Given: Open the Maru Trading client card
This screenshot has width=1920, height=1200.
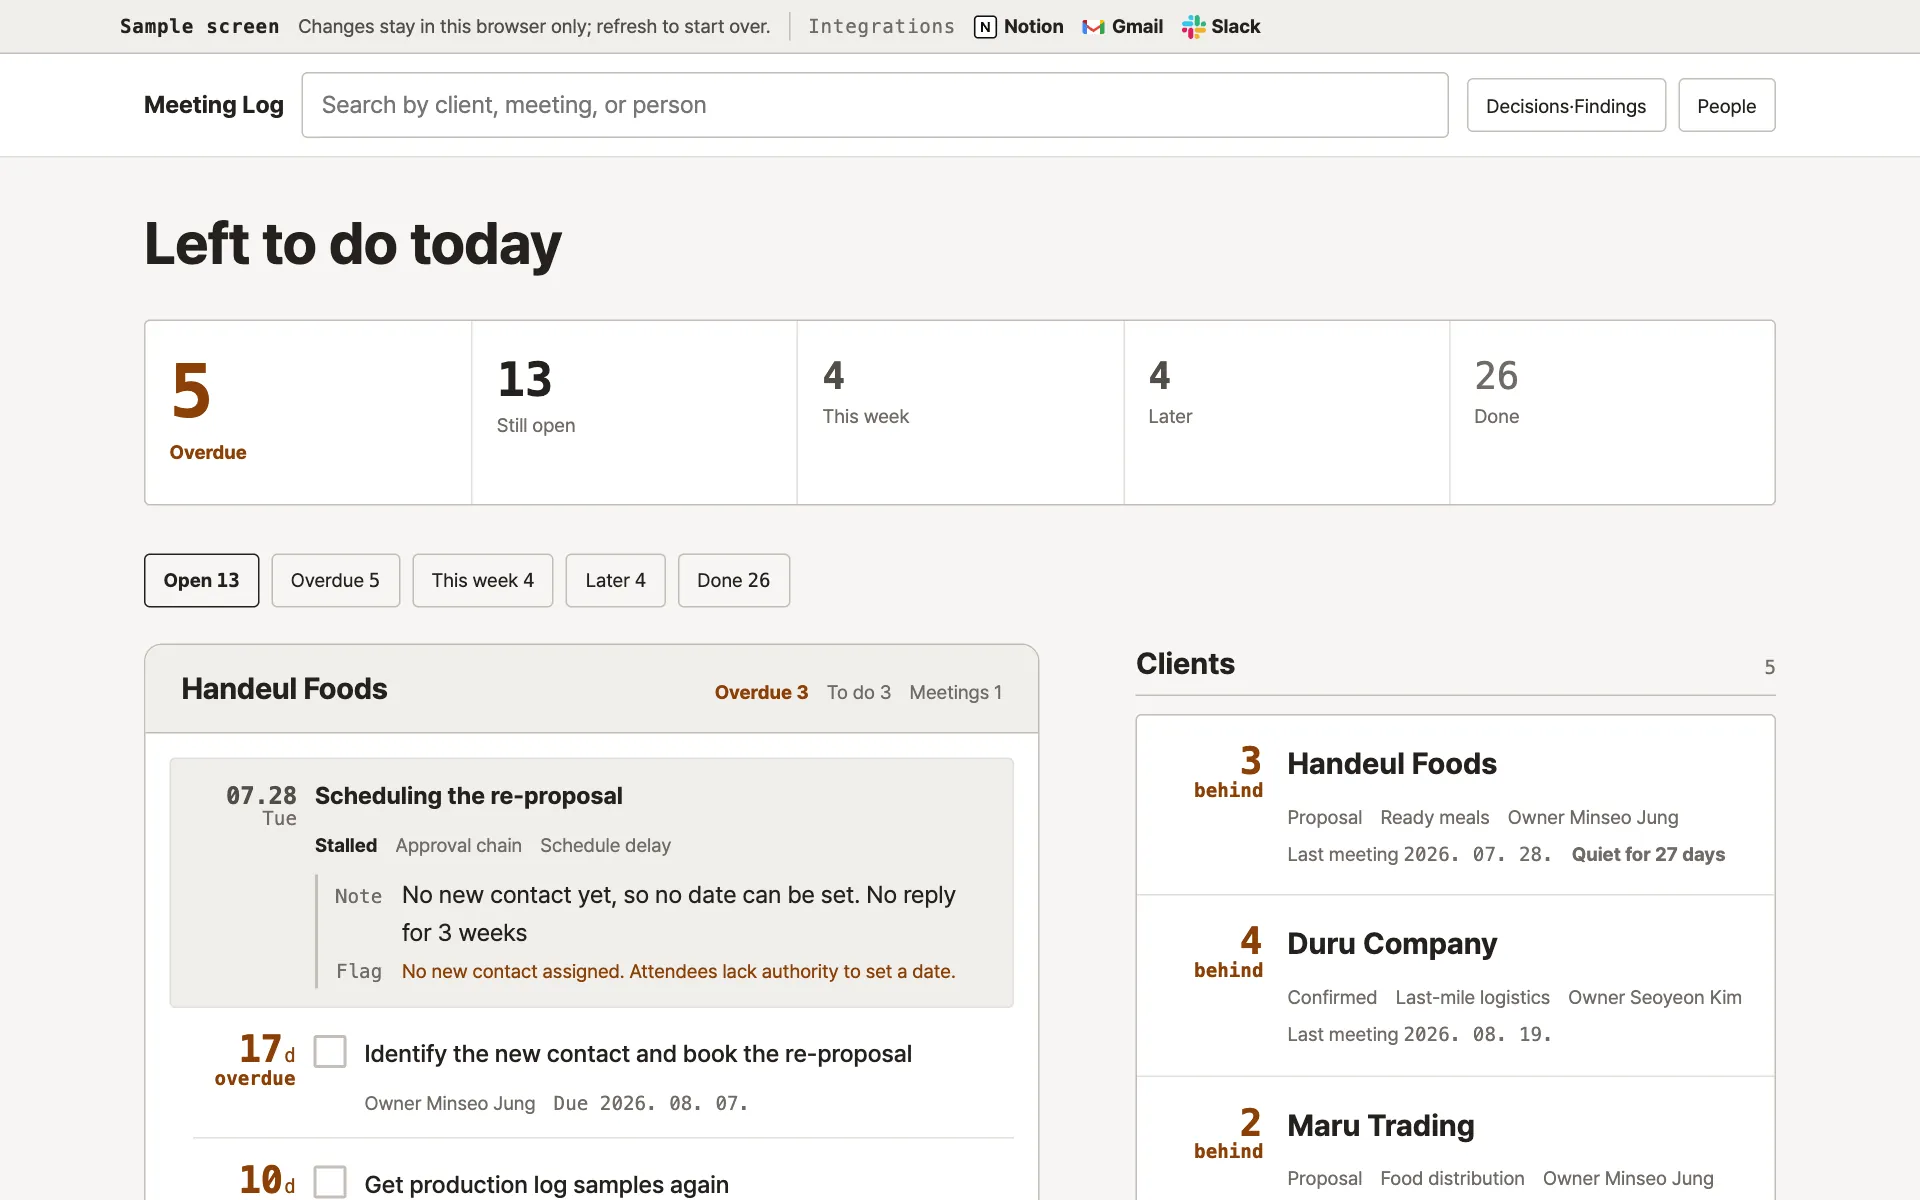Looking at the screenshot, I should pyautogui.click(x=1455, y=1140).
